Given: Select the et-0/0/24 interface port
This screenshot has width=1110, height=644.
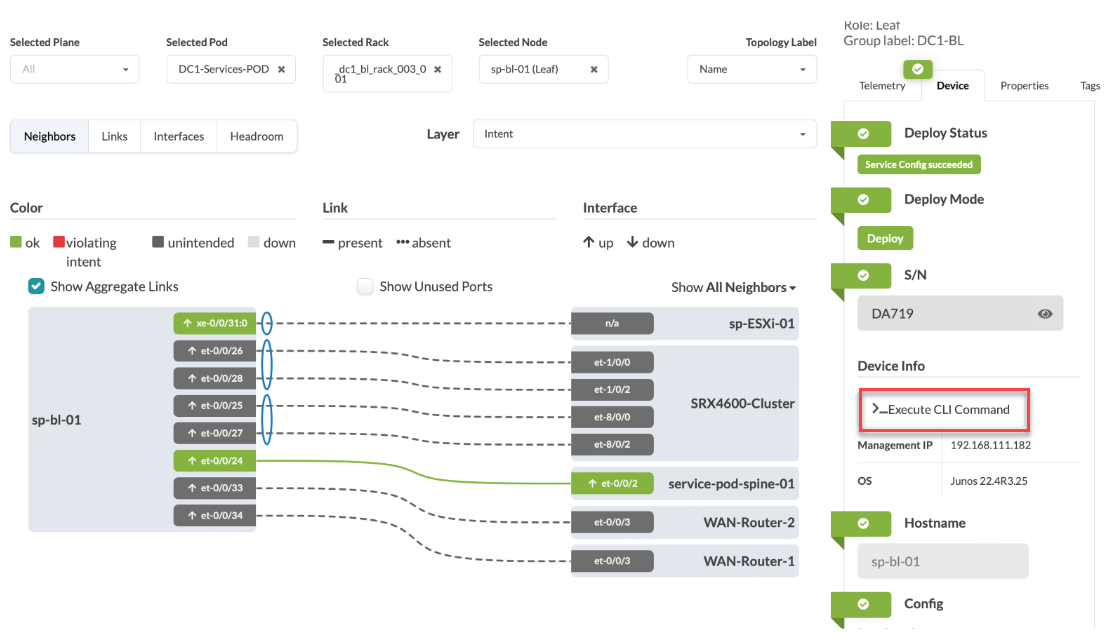Looking at the screenshot, I should (x=214, y=461).
